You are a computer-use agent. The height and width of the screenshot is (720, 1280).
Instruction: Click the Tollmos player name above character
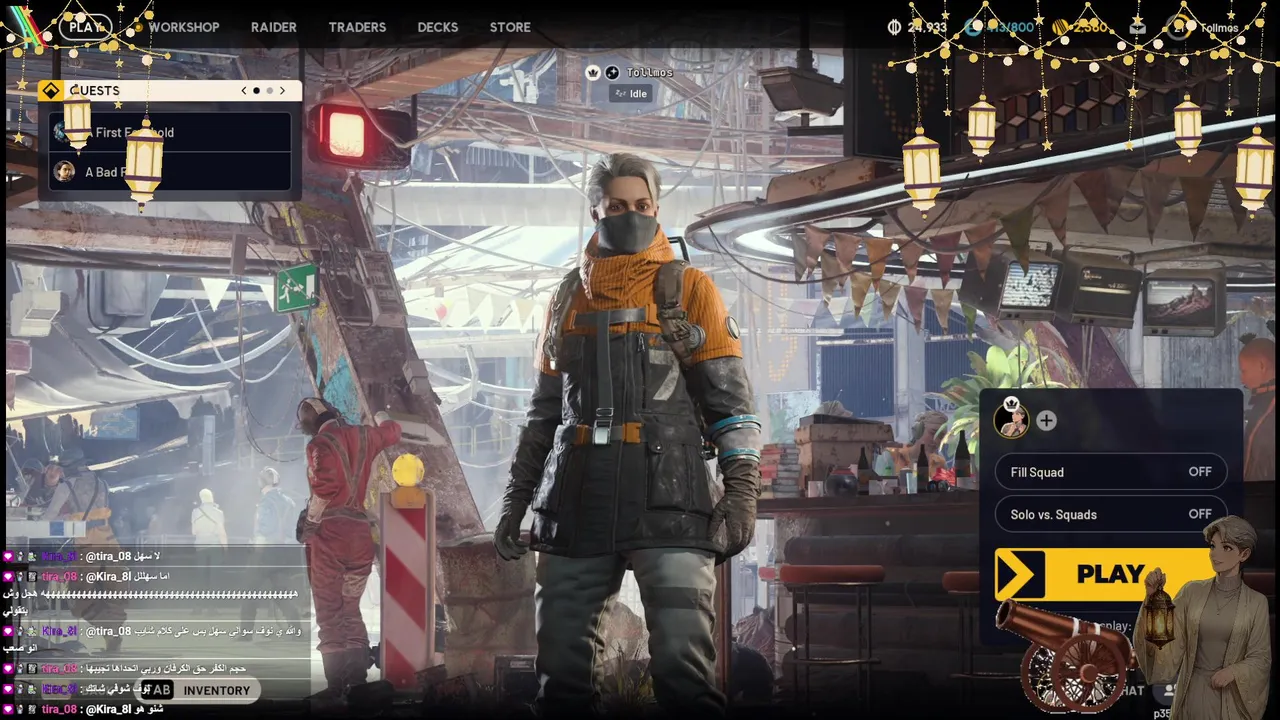650,72
